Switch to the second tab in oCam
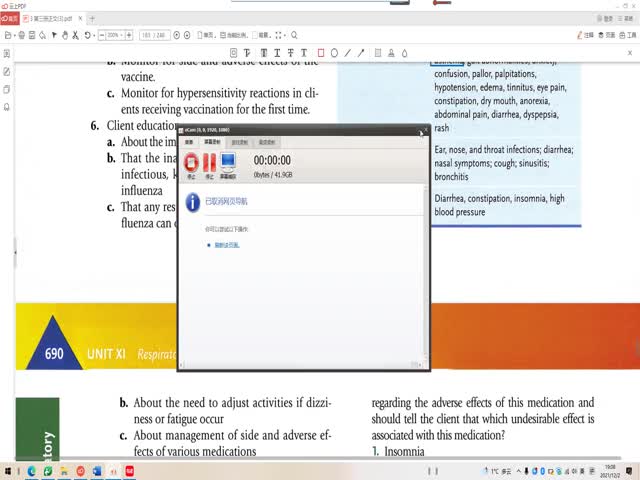Screen dimensions: 640x480 click(x=214, y=142)
